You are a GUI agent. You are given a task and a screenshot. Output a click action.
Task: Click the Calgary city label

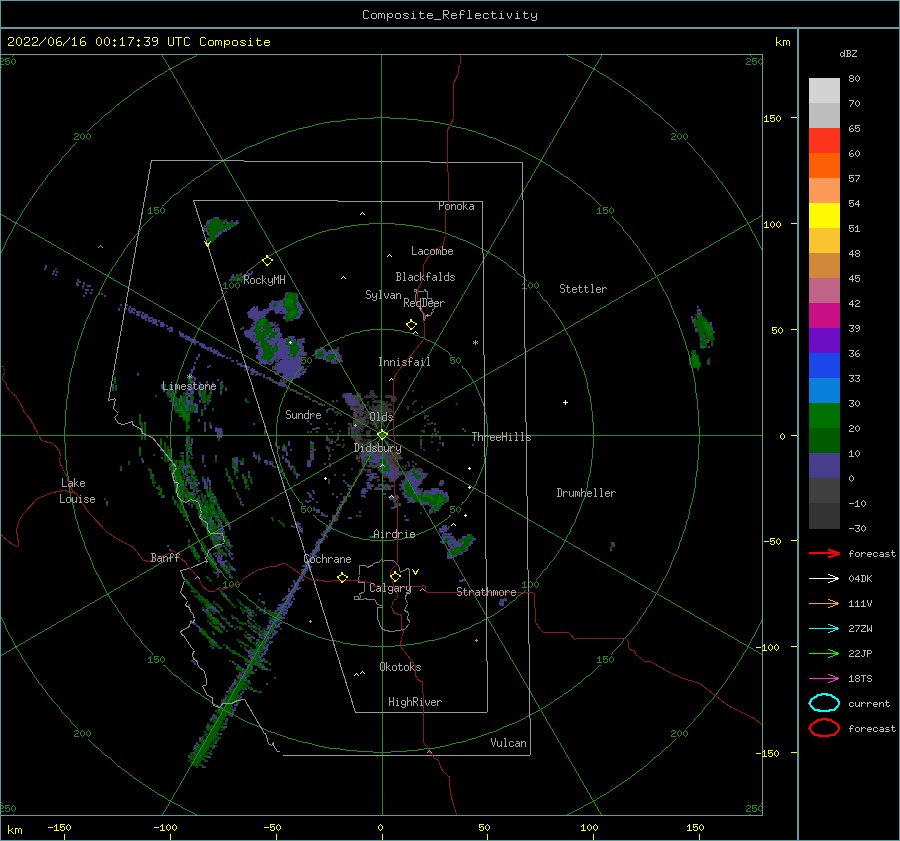[x=390, y=588]
